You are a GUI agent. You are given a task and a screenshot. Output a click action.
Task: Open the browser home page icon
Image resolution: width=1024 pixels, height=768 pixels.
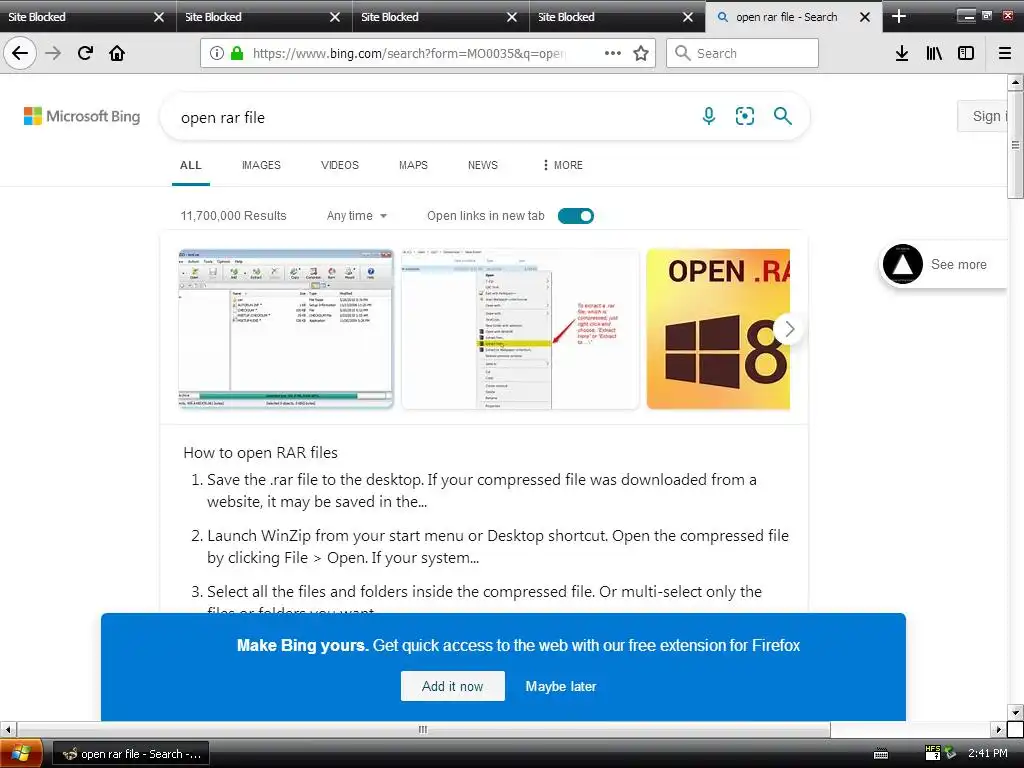point(117,53)
